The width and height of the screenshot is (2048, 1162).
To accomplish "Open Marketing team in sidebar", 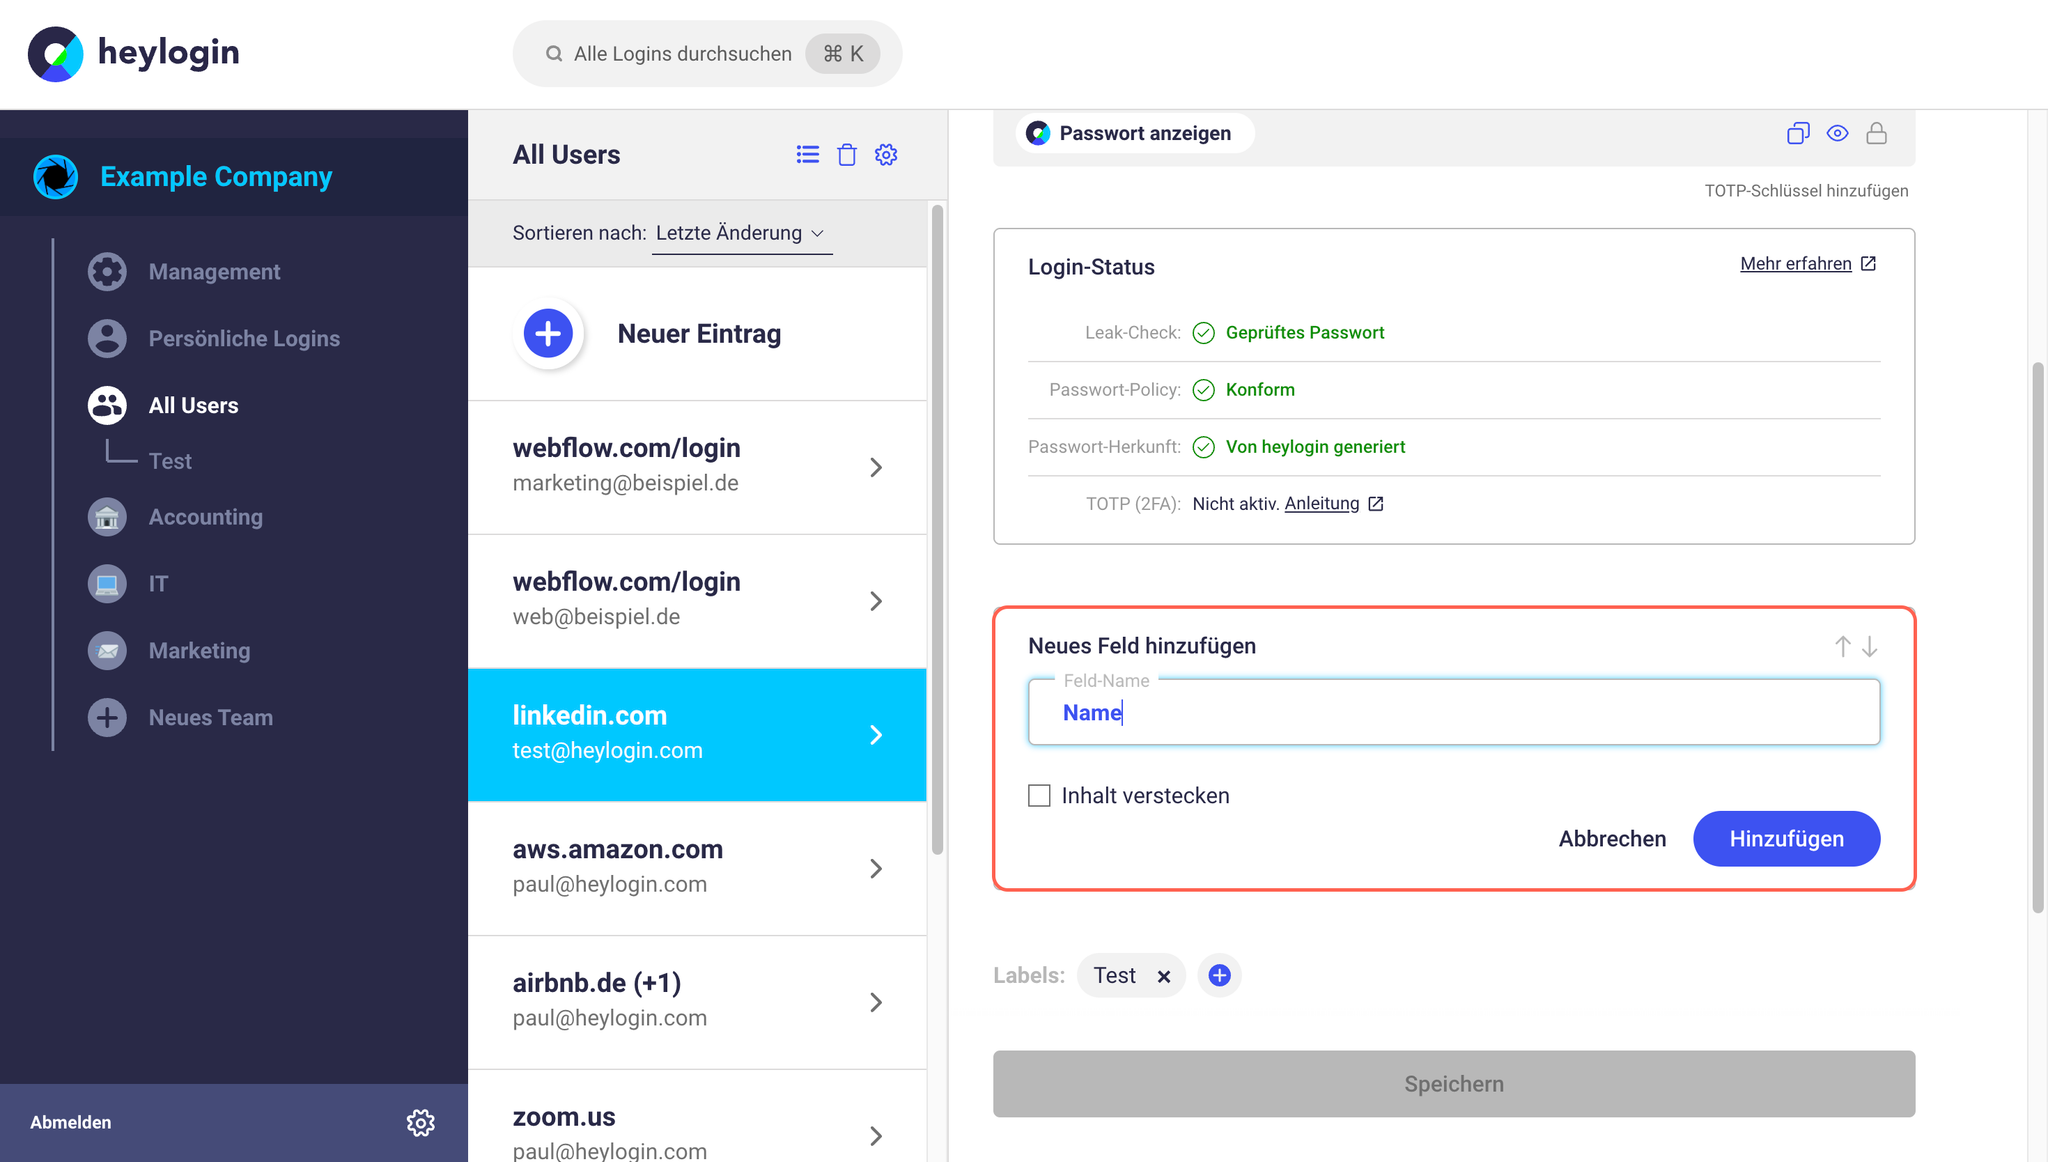I will click(x=200, y=651).
